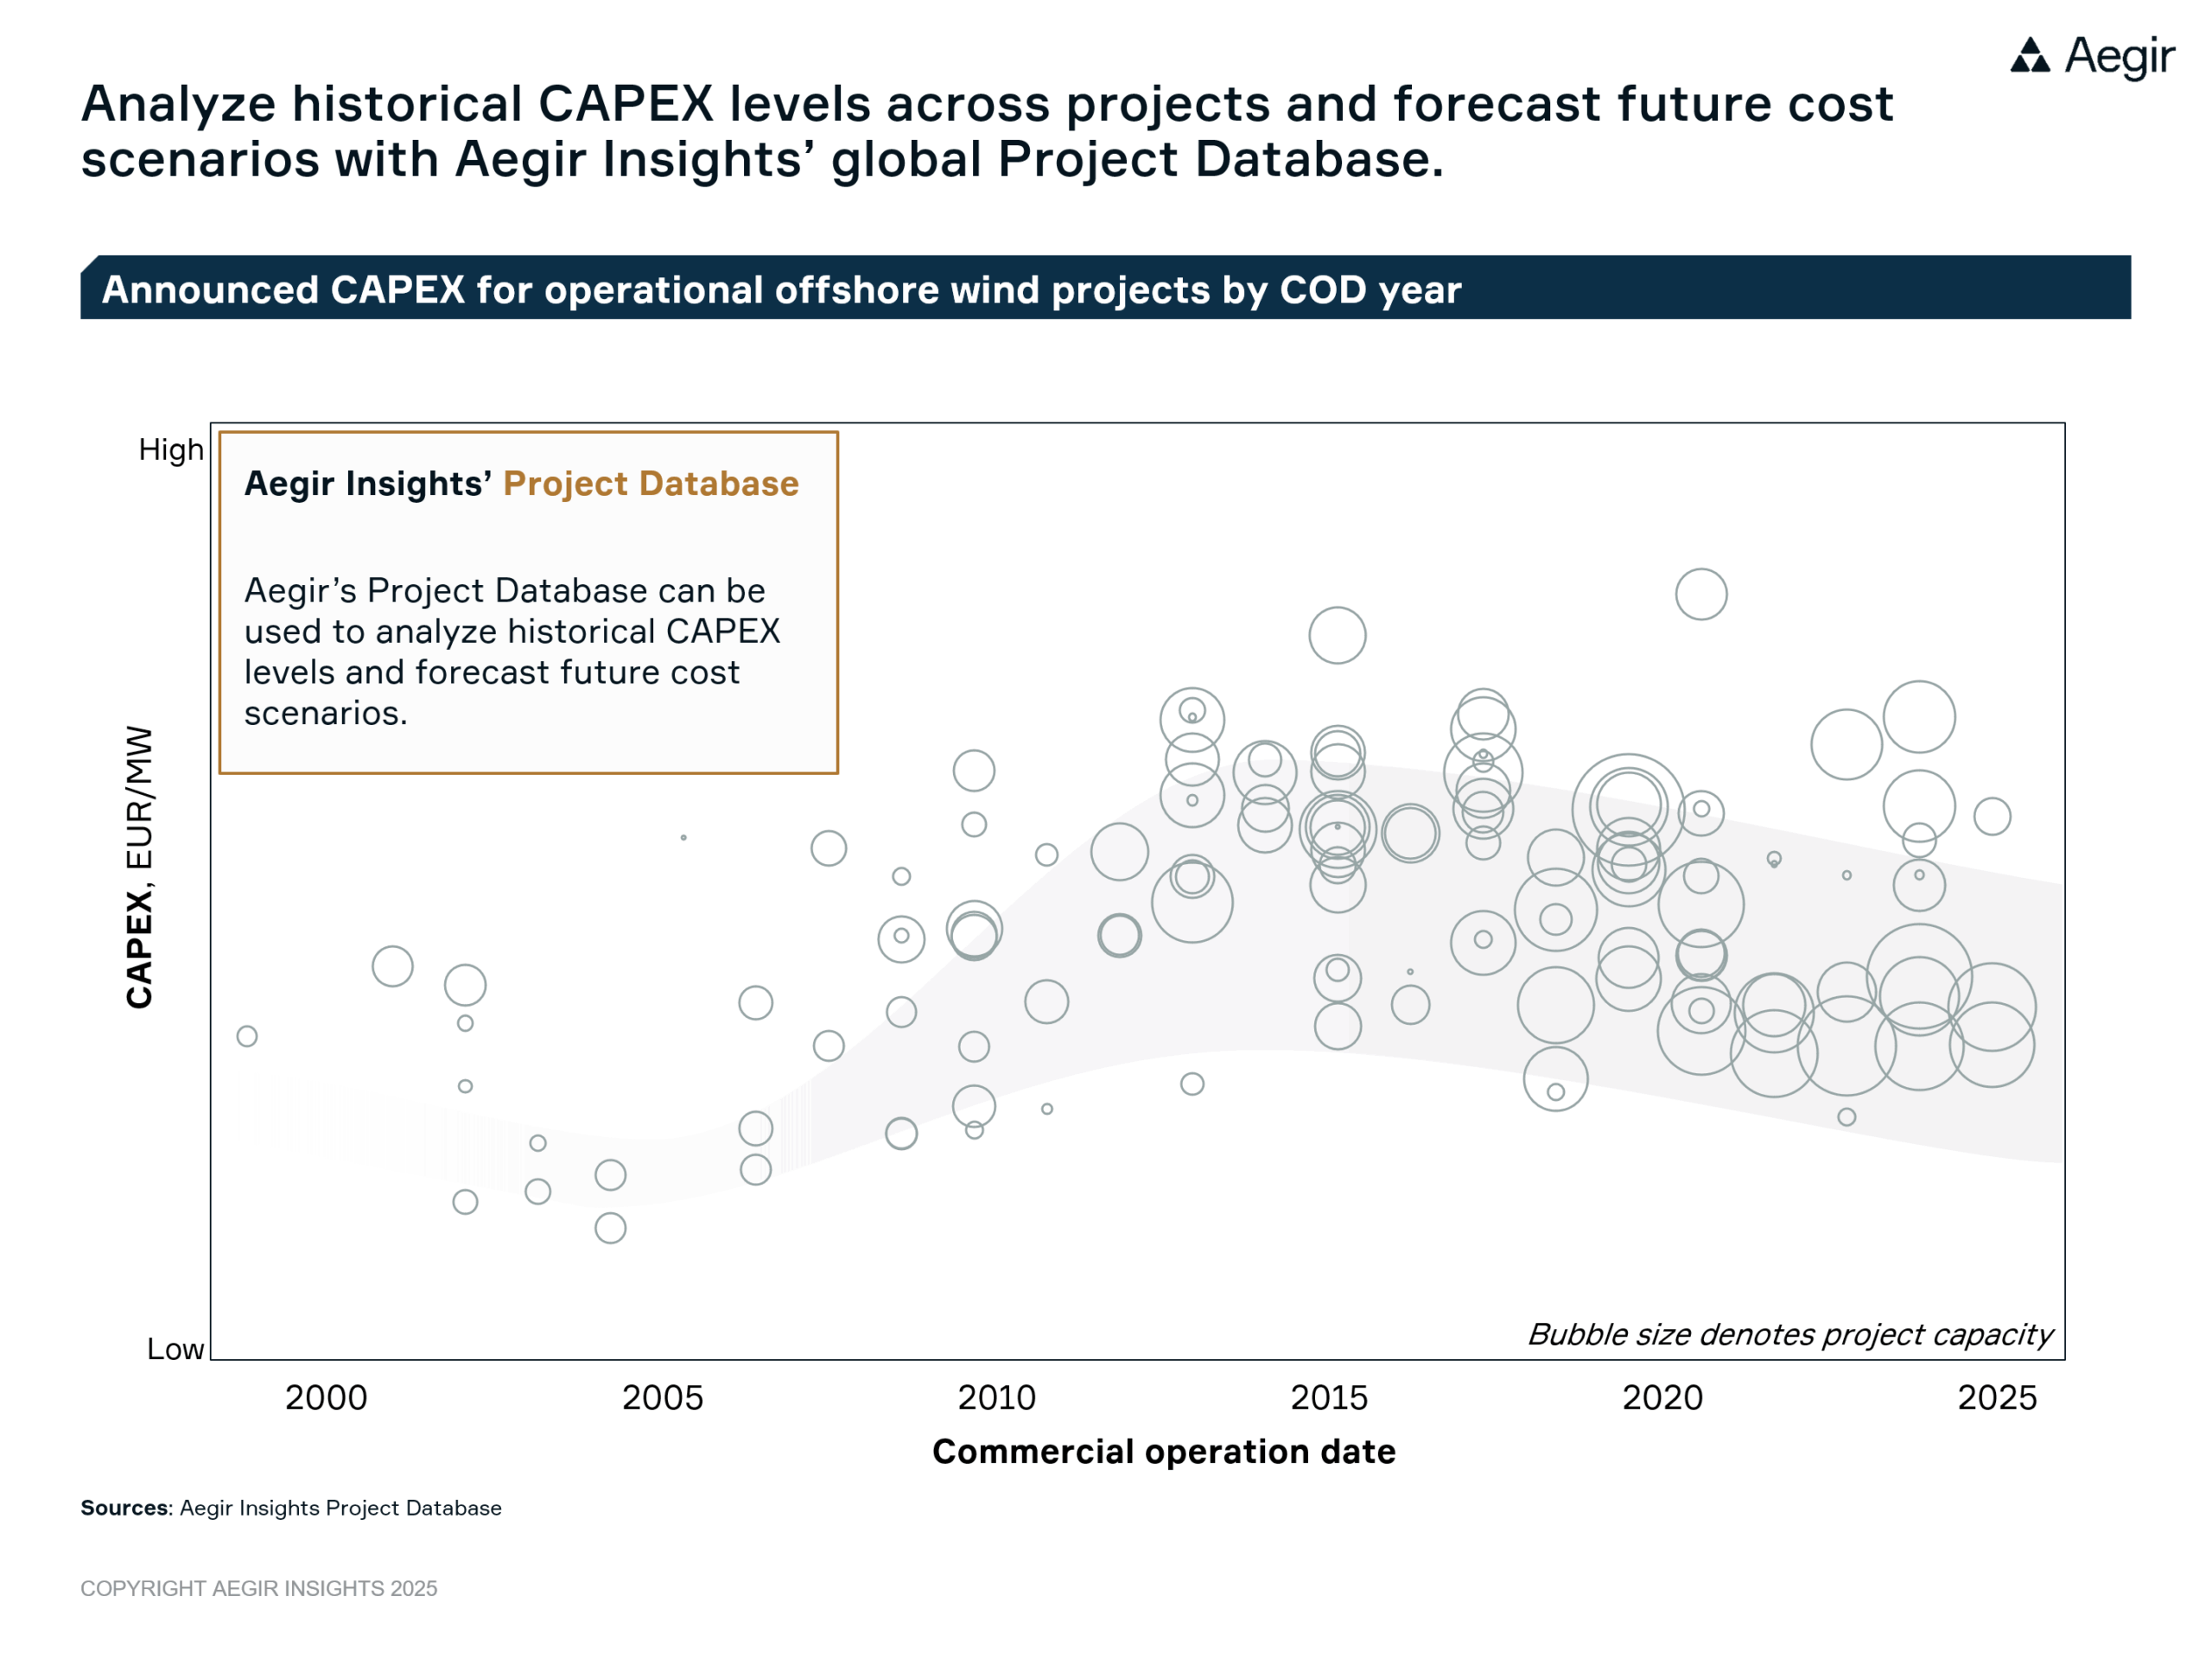Click the 2000 x-axis tick label

326,1397
